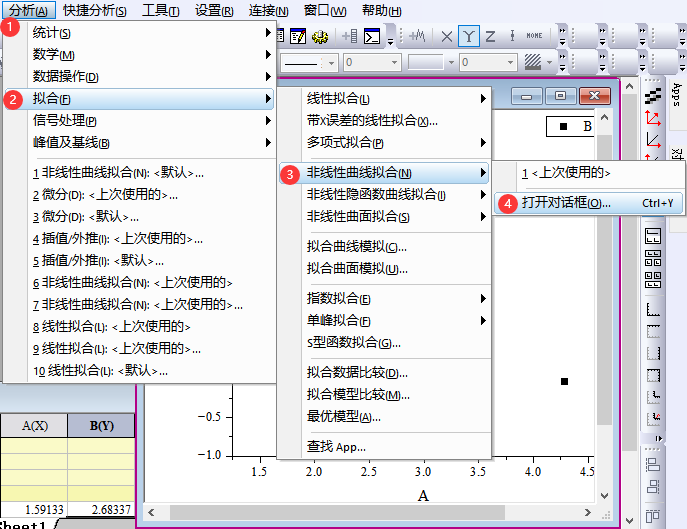Click the four-panel layout icon with top row
Viewport: 687px width, 529px height.
click(653, 258)
